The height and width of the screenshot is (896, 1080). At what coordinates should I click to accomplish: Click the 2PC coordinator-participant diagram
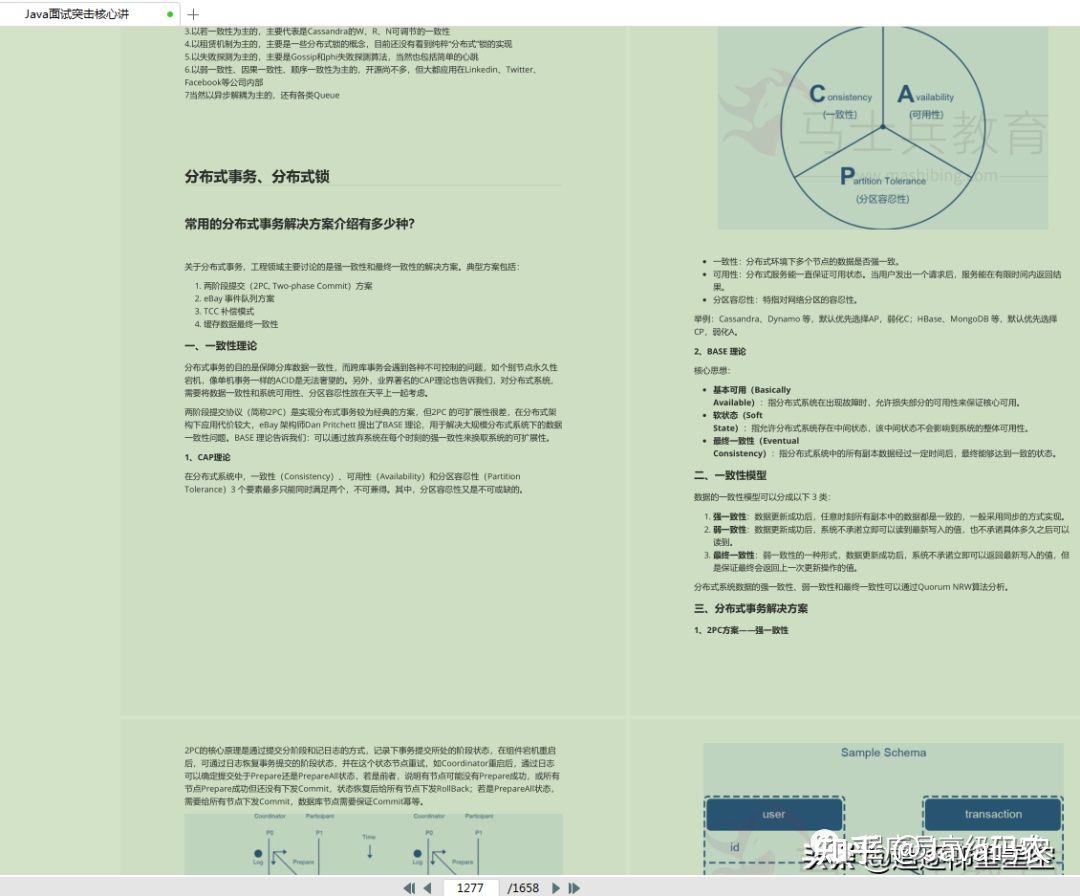pos(373,844)
